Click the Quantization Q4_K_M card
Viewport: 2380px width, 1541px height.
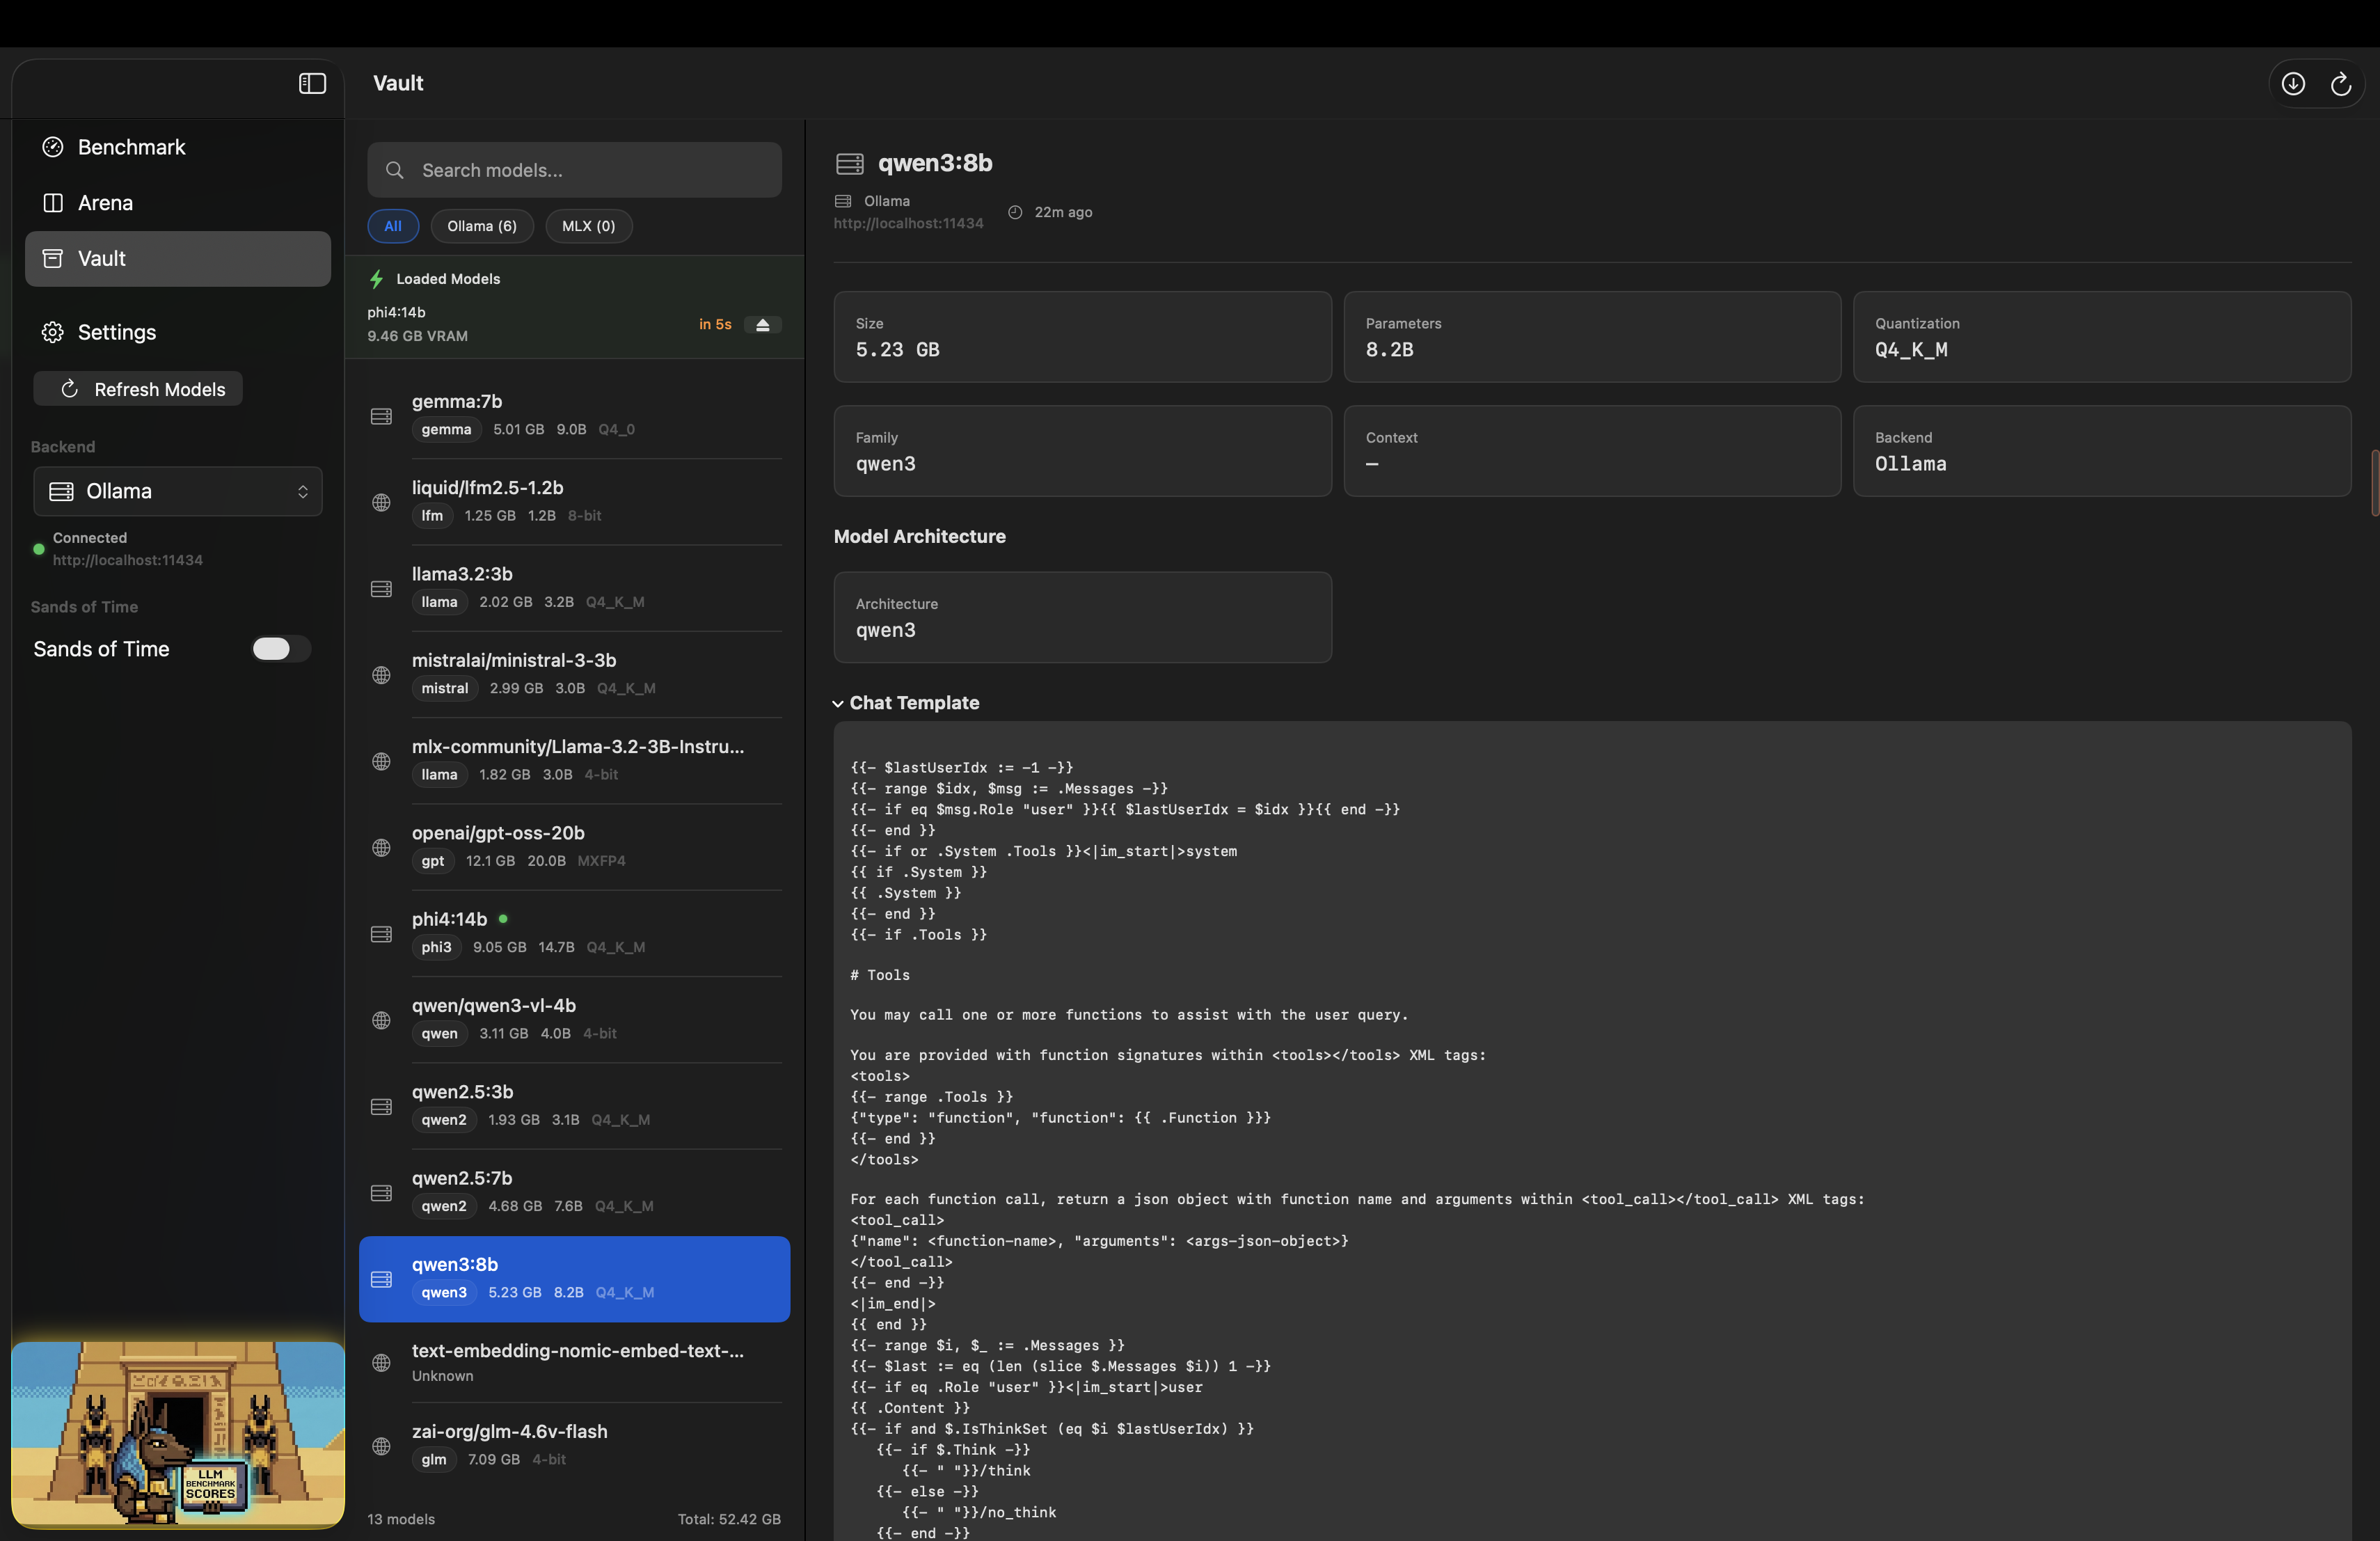[x=2102, y=337]
